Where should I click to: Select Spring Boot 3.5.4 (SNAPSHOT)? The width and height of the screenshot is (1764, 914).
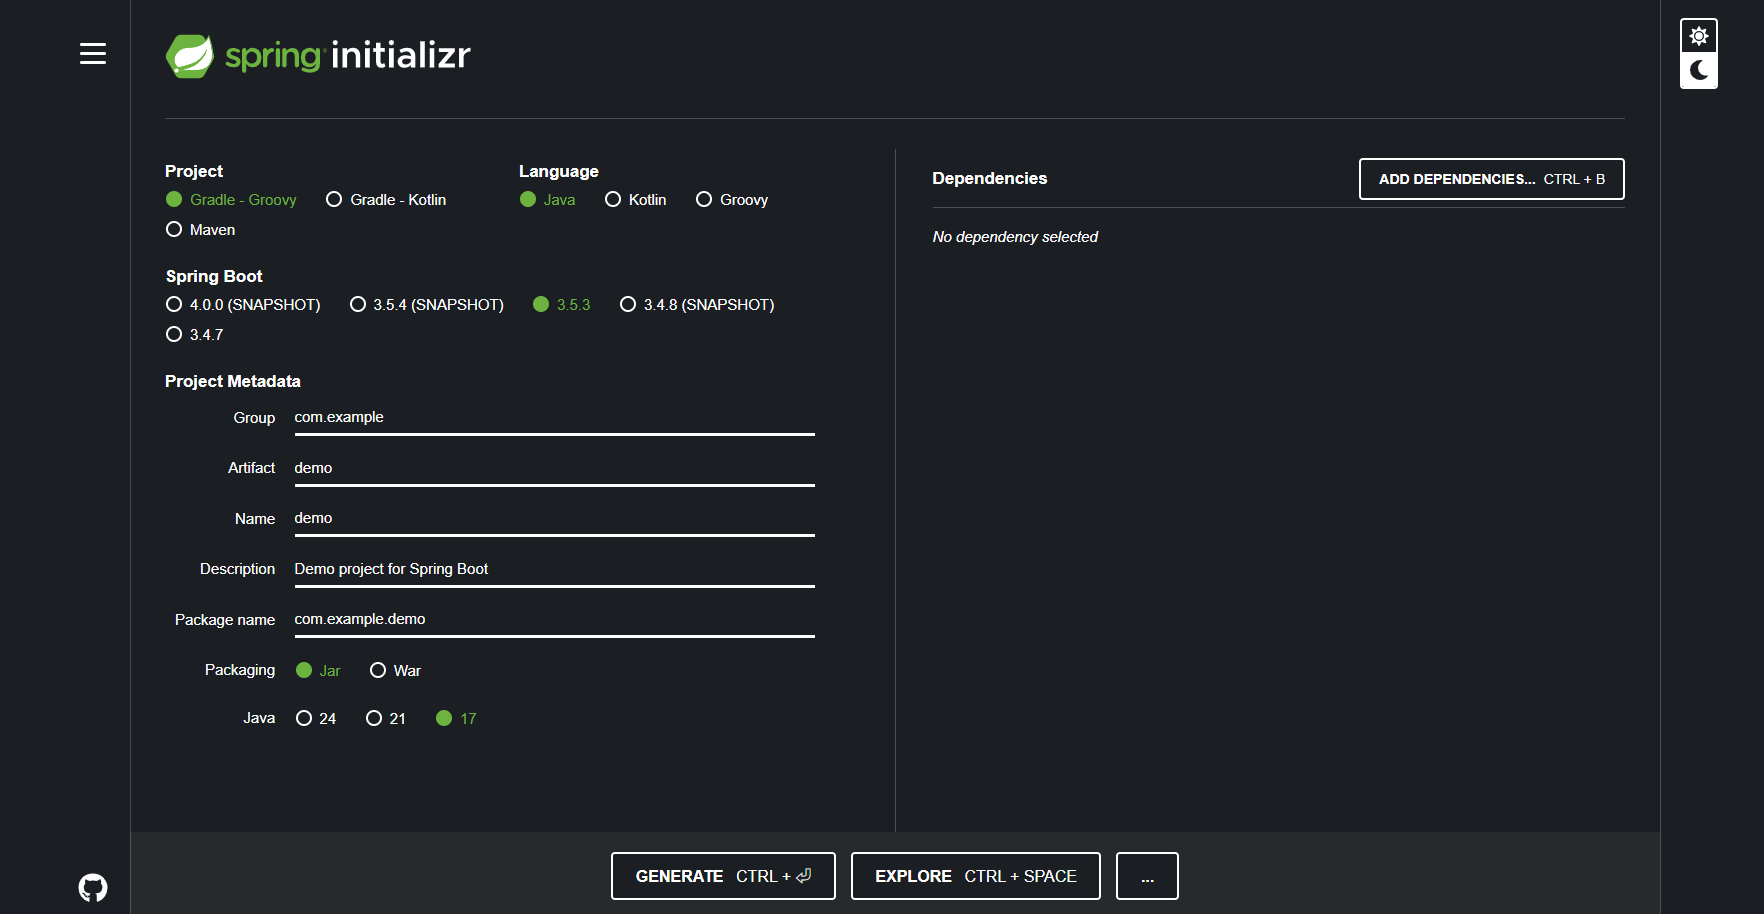(x=427, y=305)
